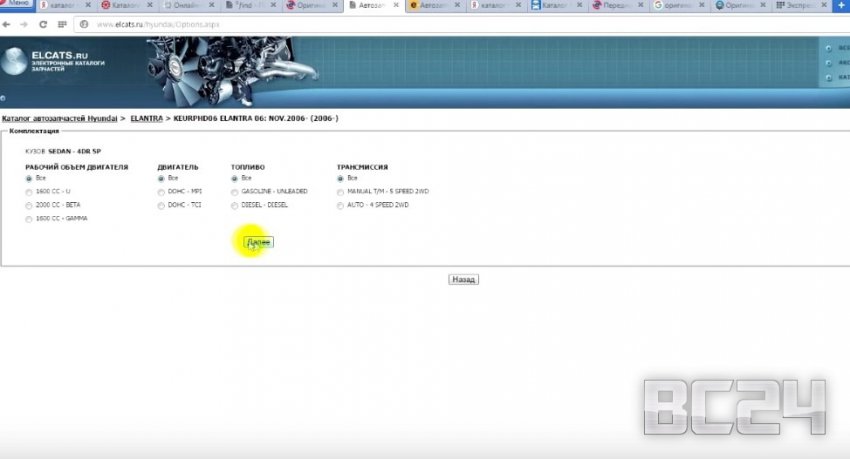Image resolution: width=850 pixels, height=459 pixels.
Task: Open a new browser tab with plus
Action: pos(839,6)
